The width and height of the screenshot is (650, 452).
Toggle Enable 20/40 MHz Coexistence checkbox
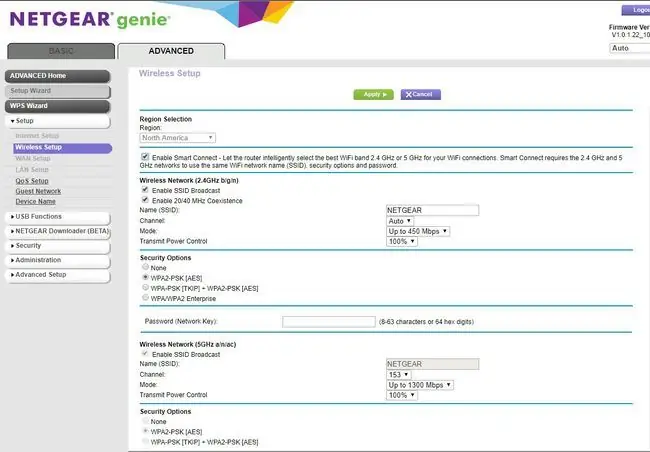pos(145,200)
